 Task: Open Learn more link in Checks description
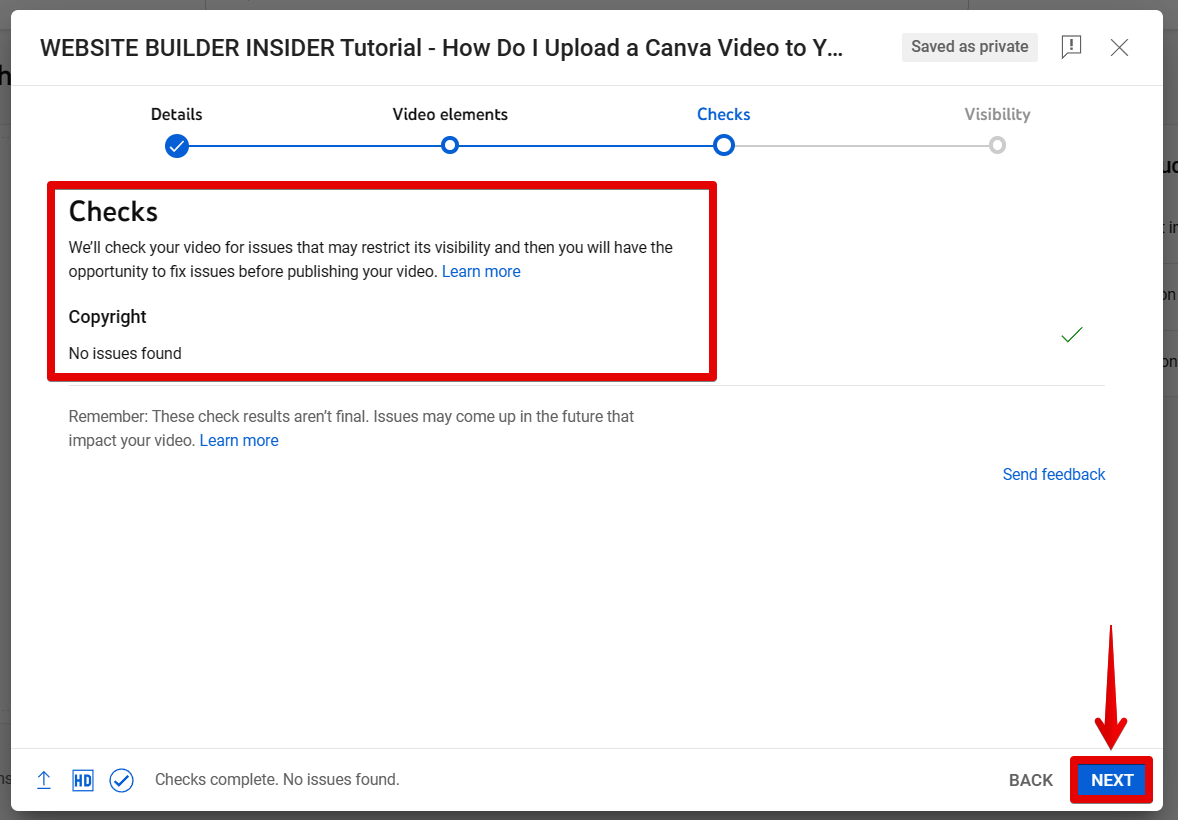pos(481,272)
